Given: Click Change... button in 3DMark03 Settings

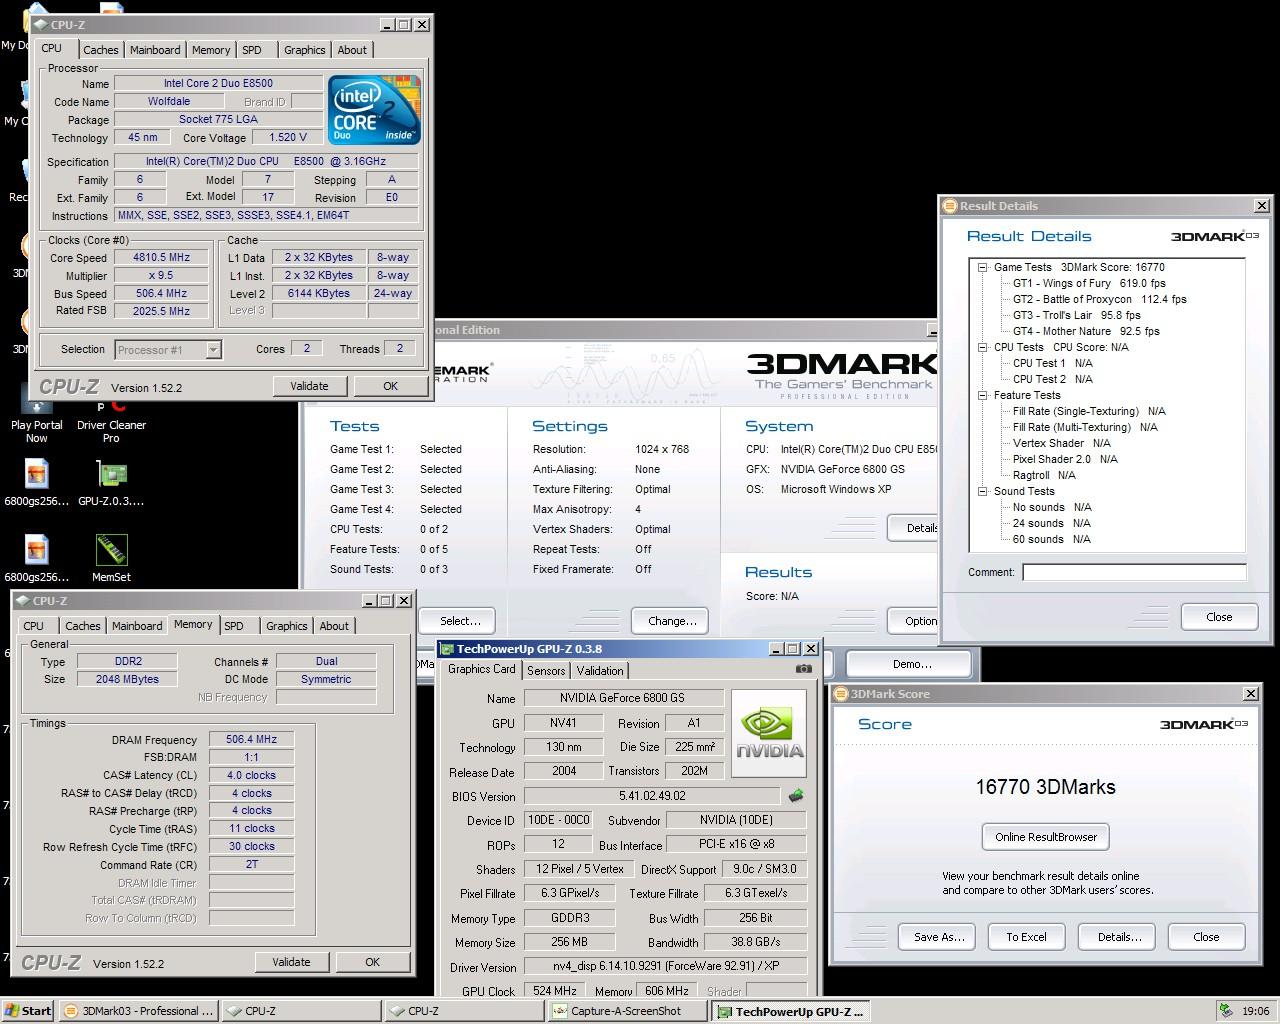Looking at the screenshot, I should 672,621.
